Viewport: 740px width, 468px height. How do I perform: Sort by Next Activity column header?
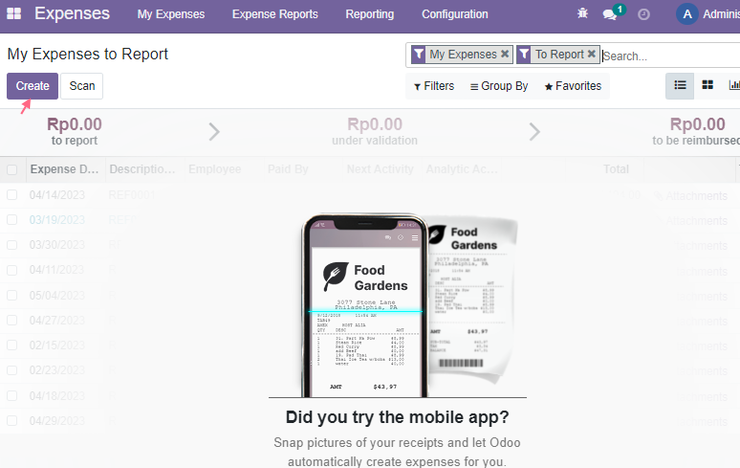coord(380,169)
